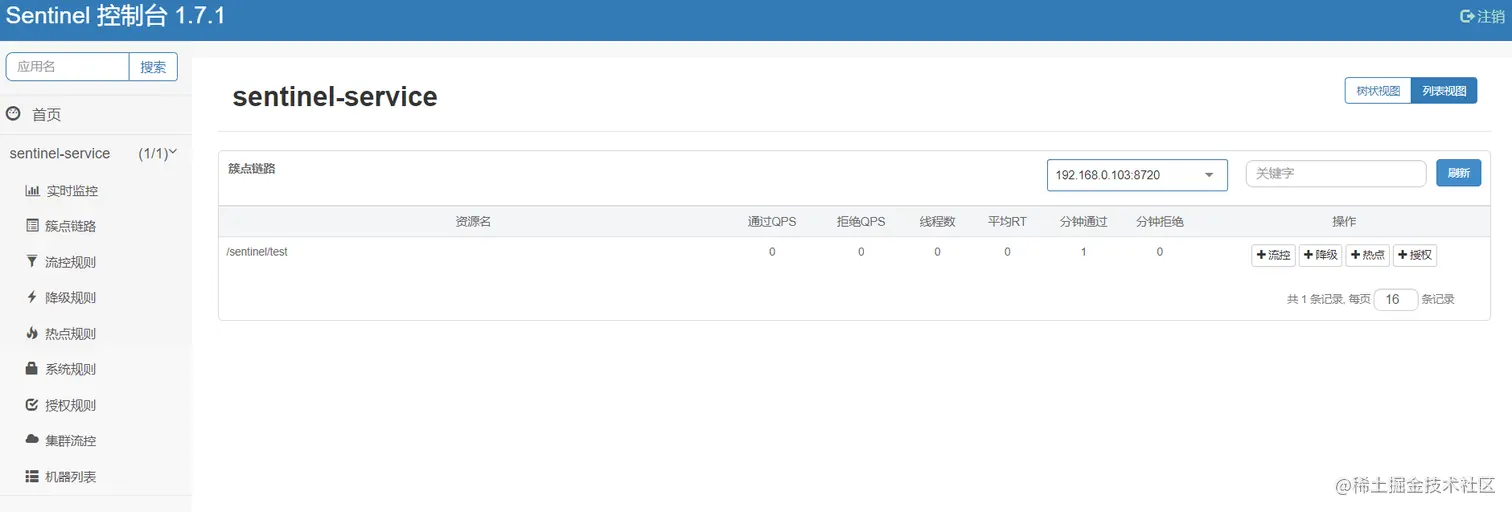Open 降级规则 menu item

click(x=70, y=298)
